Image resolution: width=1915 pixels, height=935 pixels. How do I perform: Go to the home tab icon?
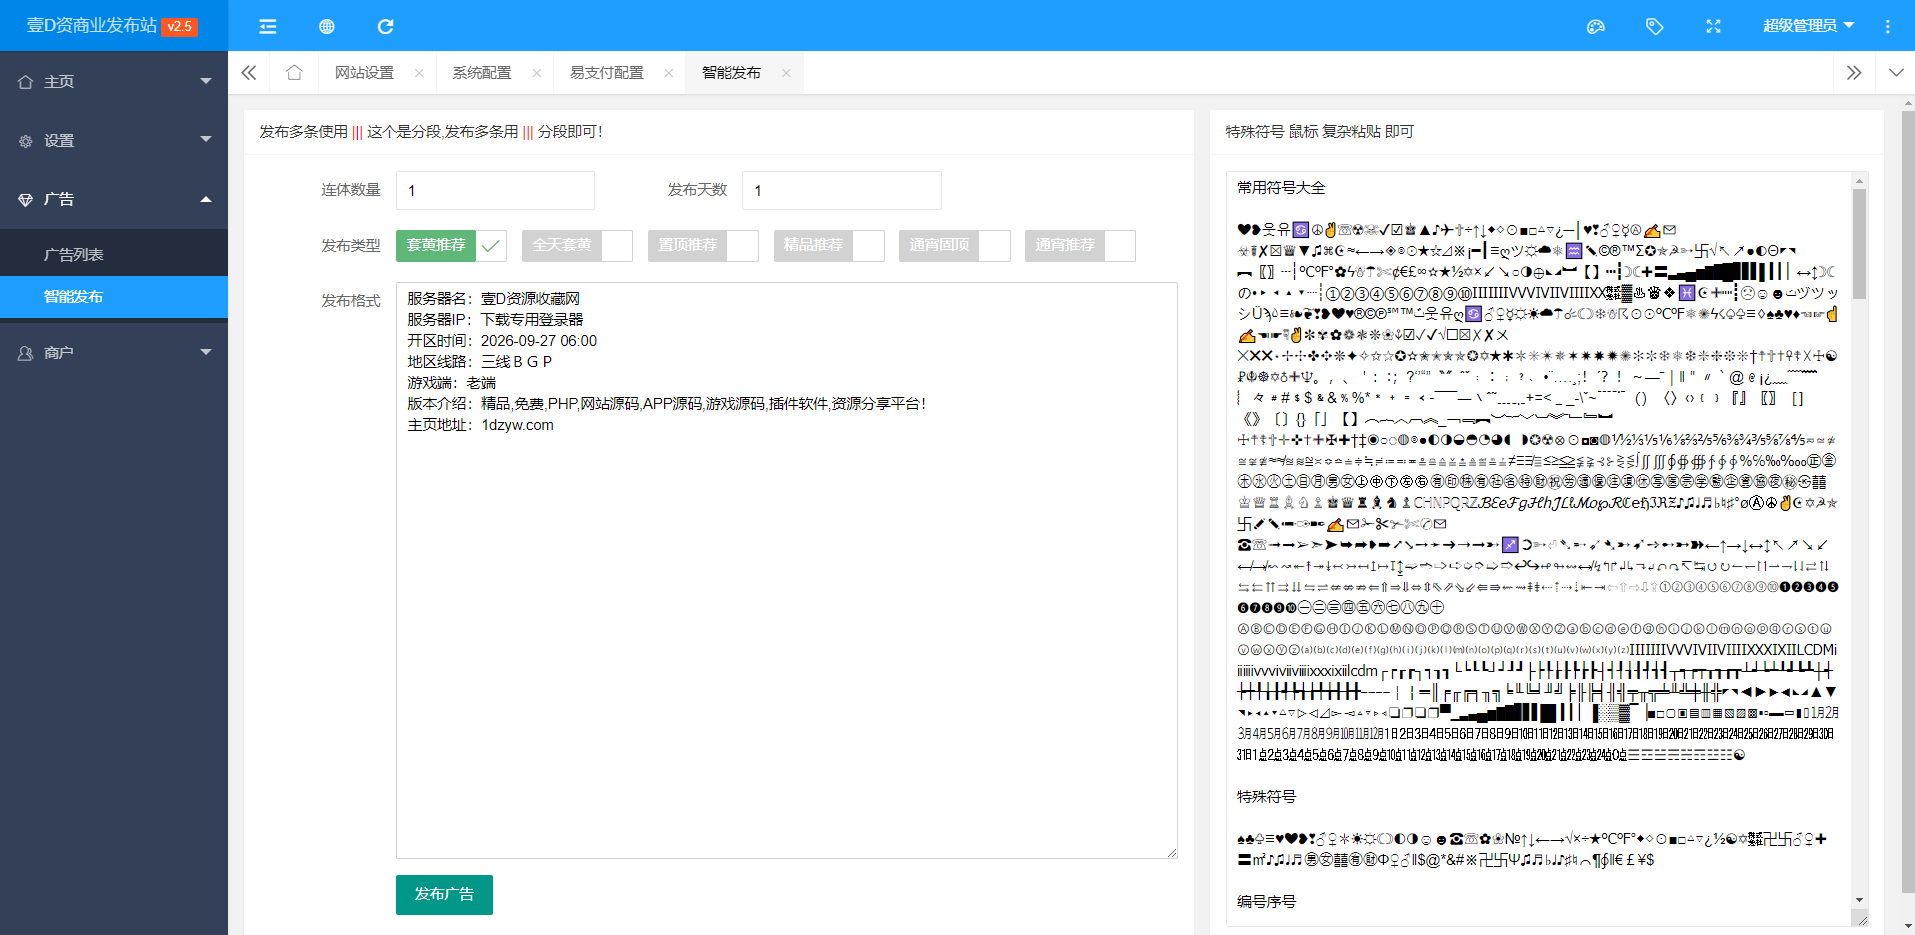click(x=294, y=73)
